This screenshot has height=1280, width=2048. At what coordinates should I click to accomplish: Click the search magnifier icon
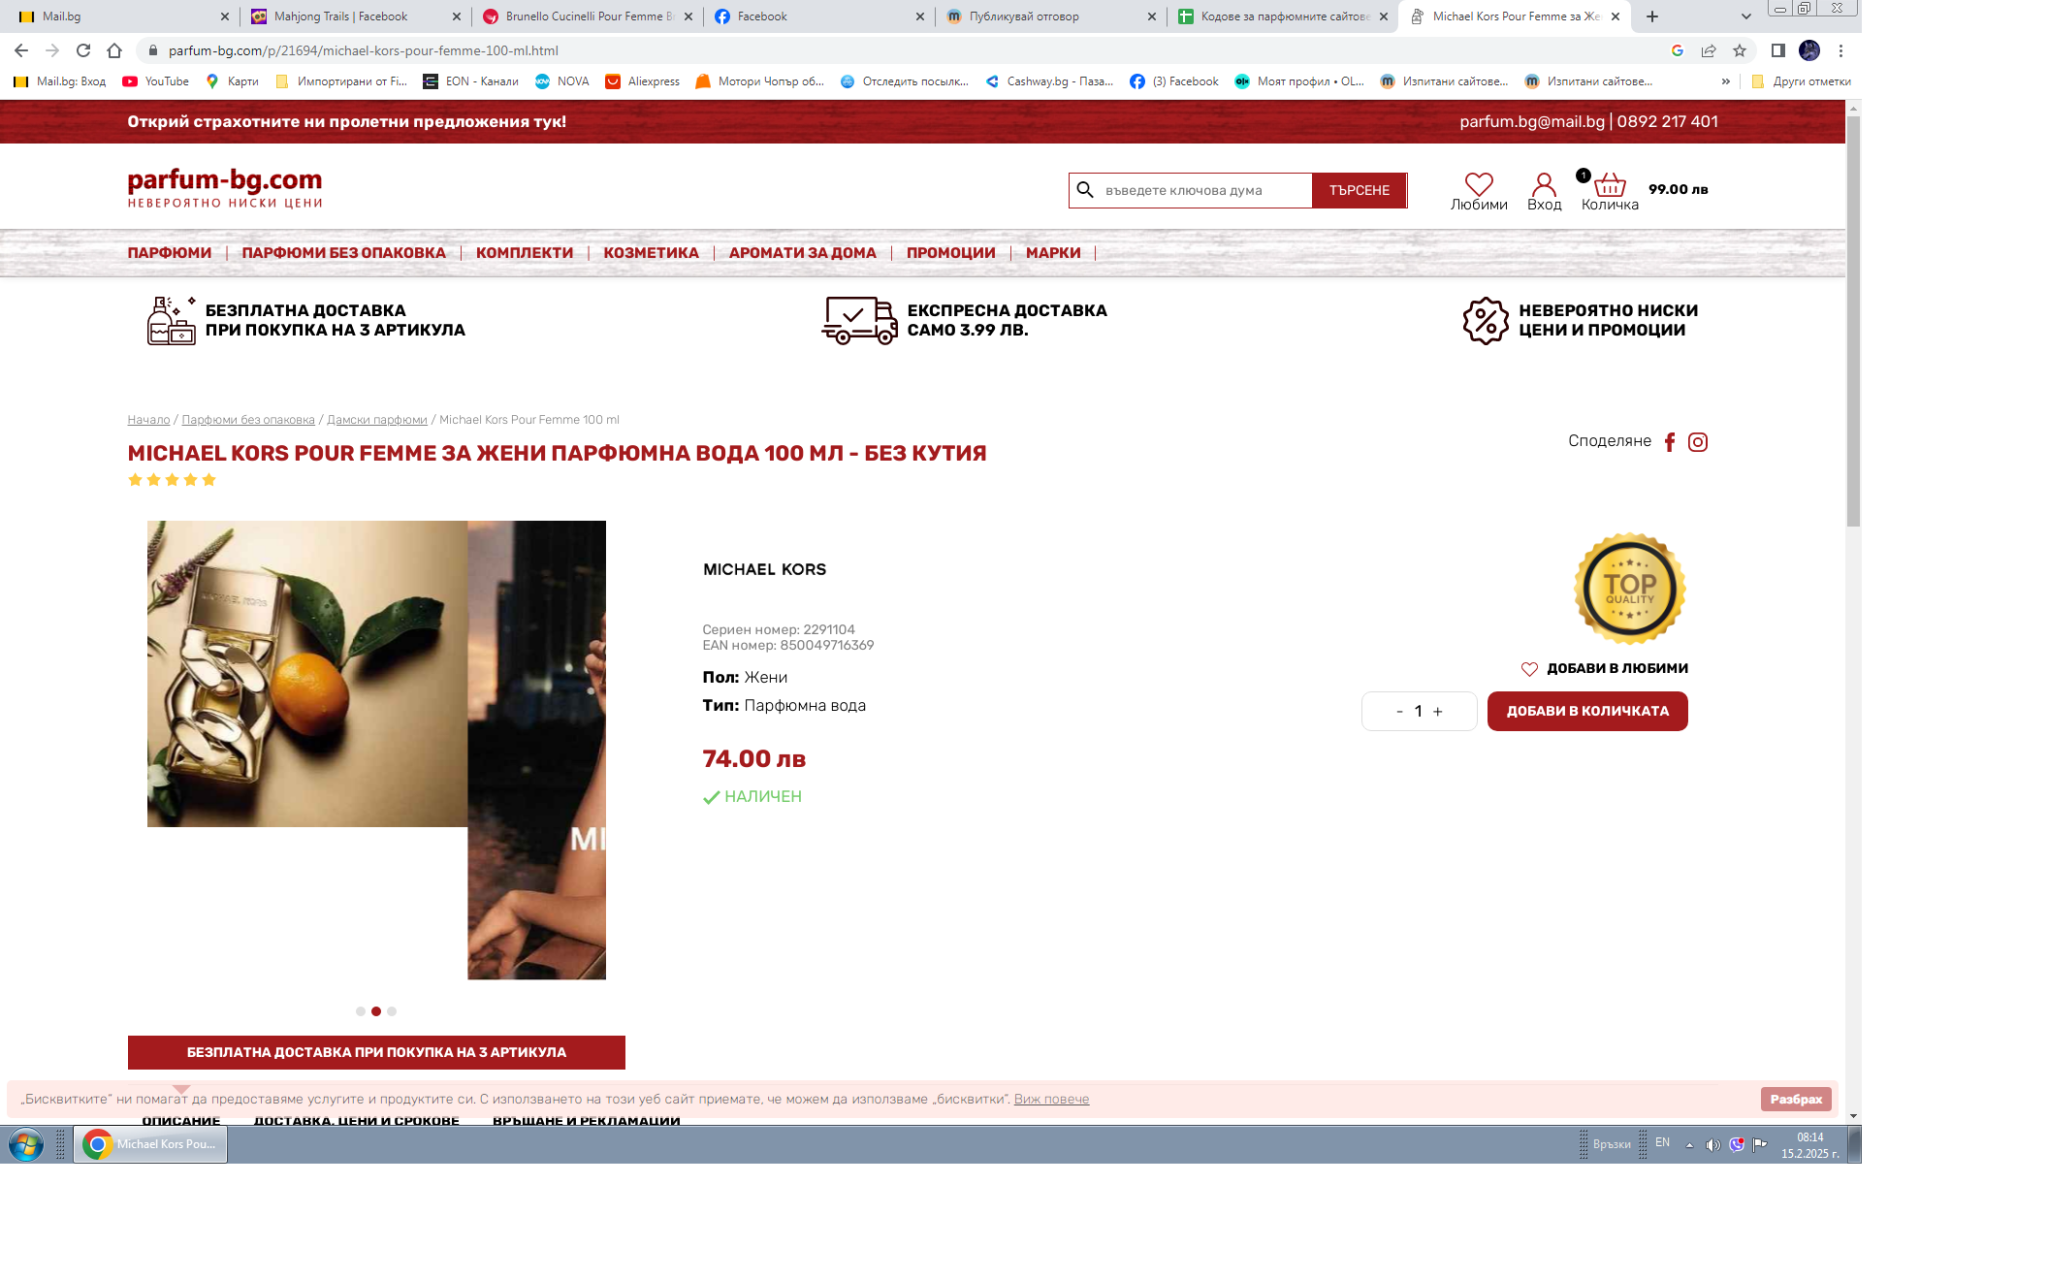point(1085,190)
